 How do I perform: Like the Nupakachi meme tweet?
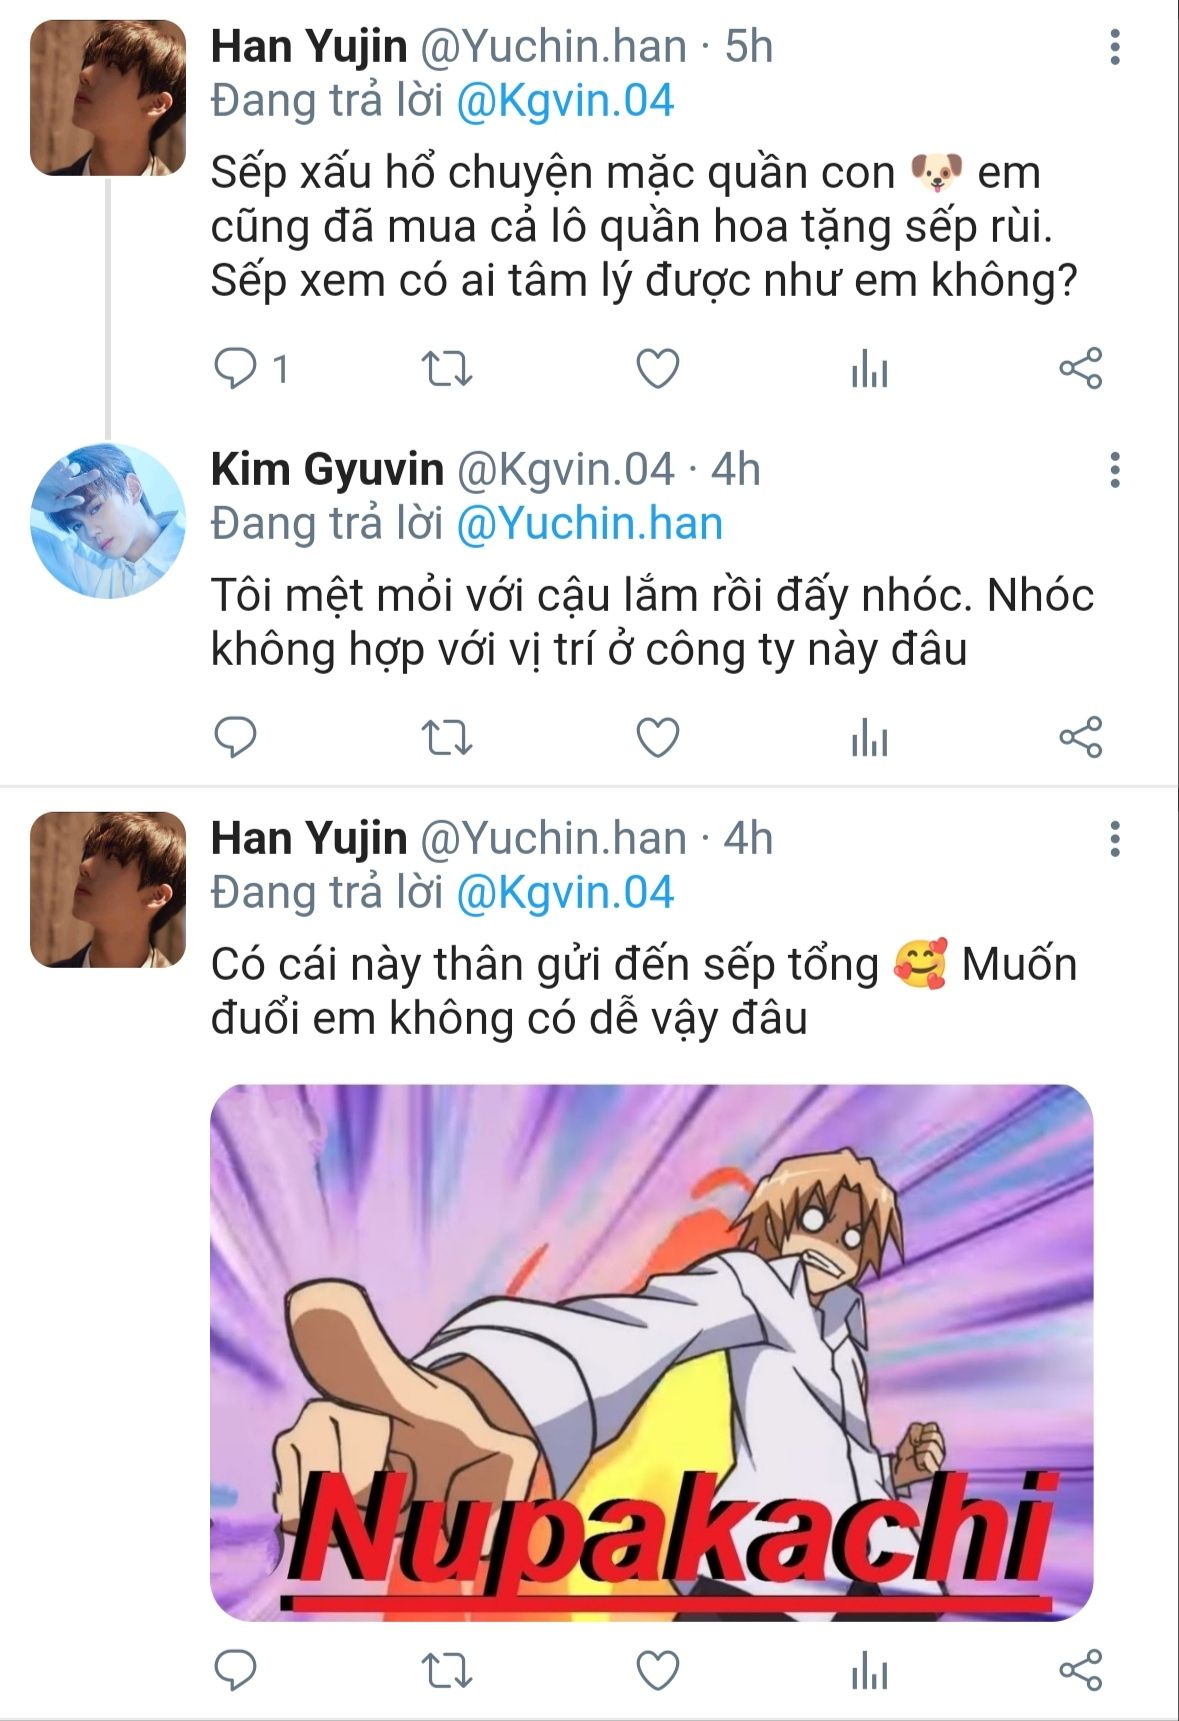click(x=658, y=1670)
